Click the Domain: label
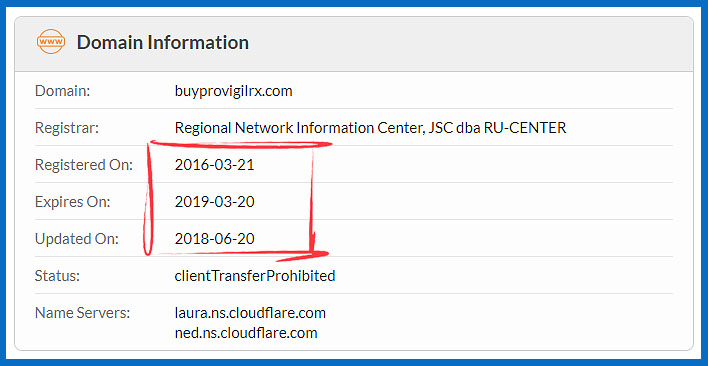 click(63, 91)
